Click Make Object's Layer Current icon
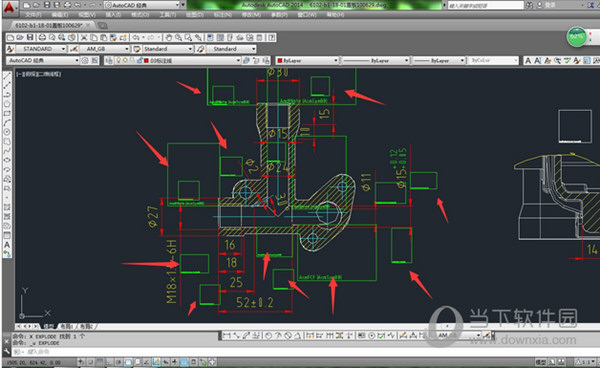The image size is (600, 368). 247,60
